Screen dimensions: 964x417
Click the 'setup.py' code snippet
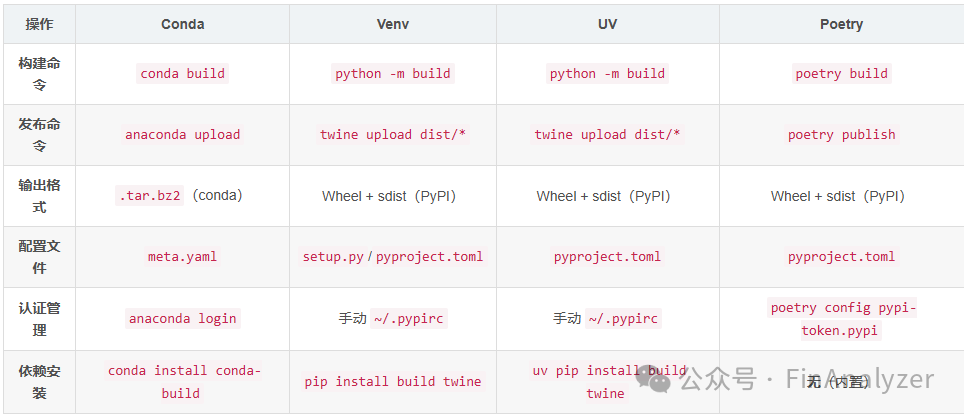(333, 256)
